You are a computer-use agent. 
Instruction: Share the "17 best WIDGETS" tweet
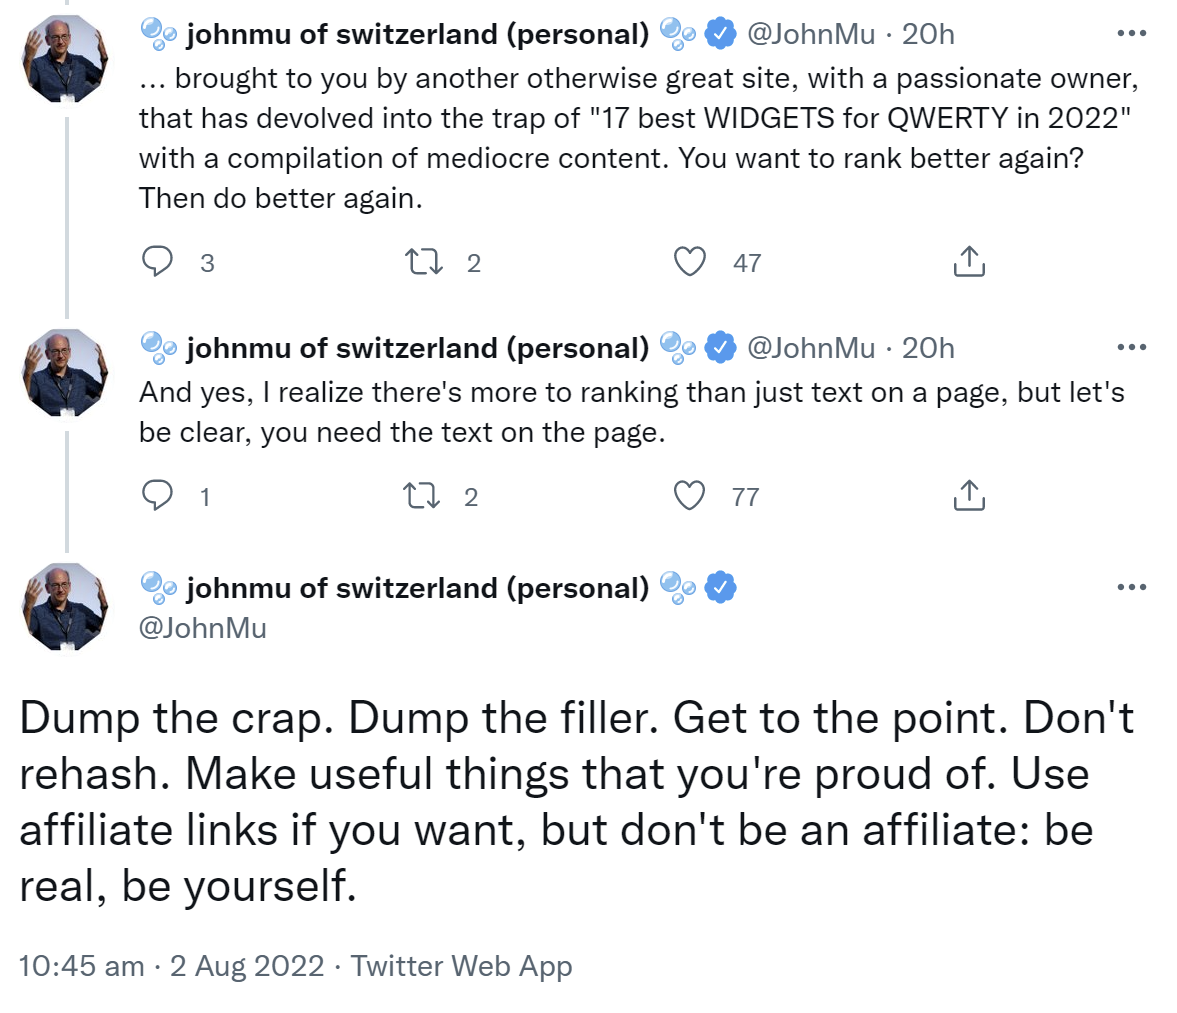click(x=968, y=262)
